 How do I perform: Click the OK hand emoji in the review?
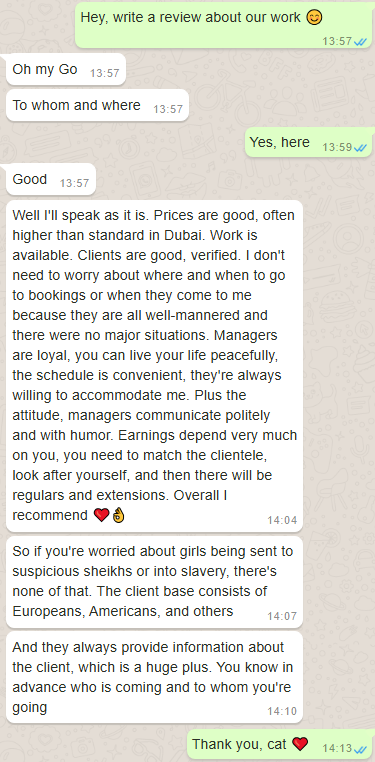coord(118,515)
